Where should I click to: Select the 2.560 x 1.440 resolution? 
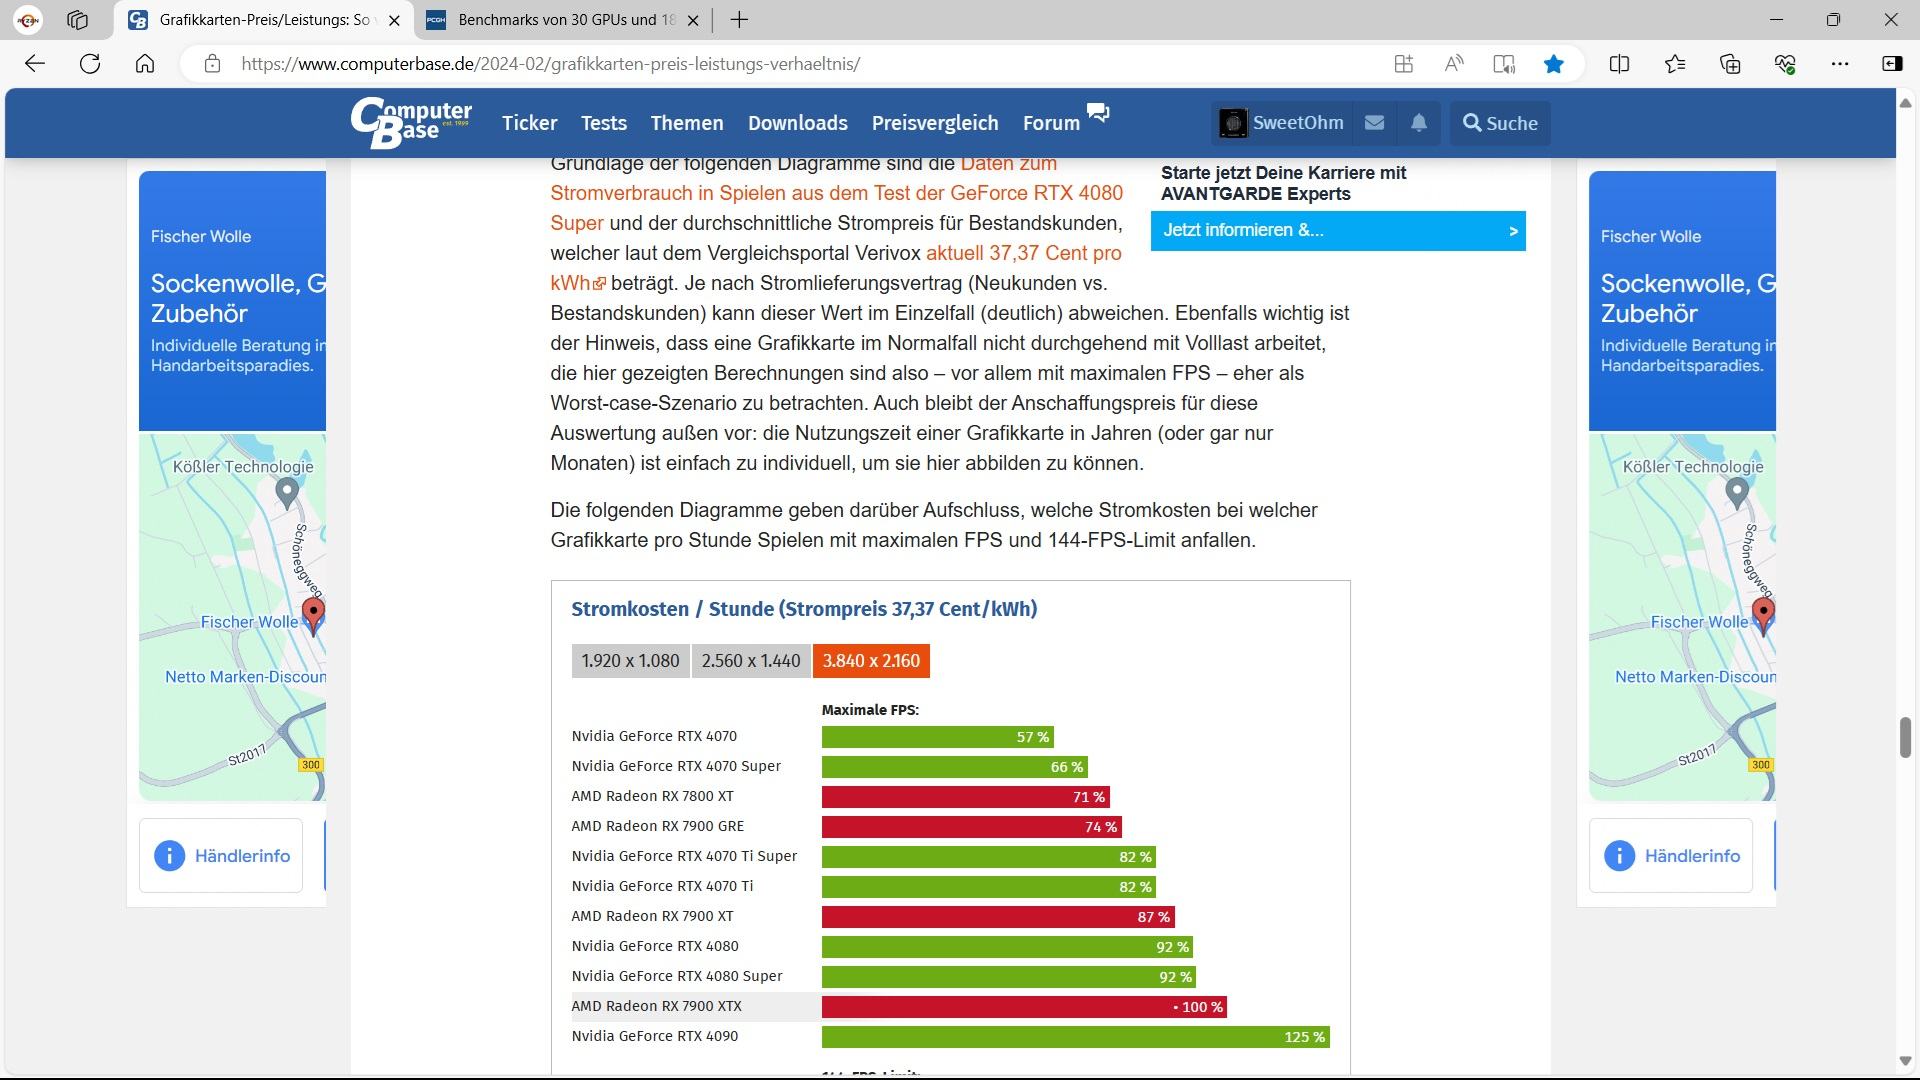751,661
